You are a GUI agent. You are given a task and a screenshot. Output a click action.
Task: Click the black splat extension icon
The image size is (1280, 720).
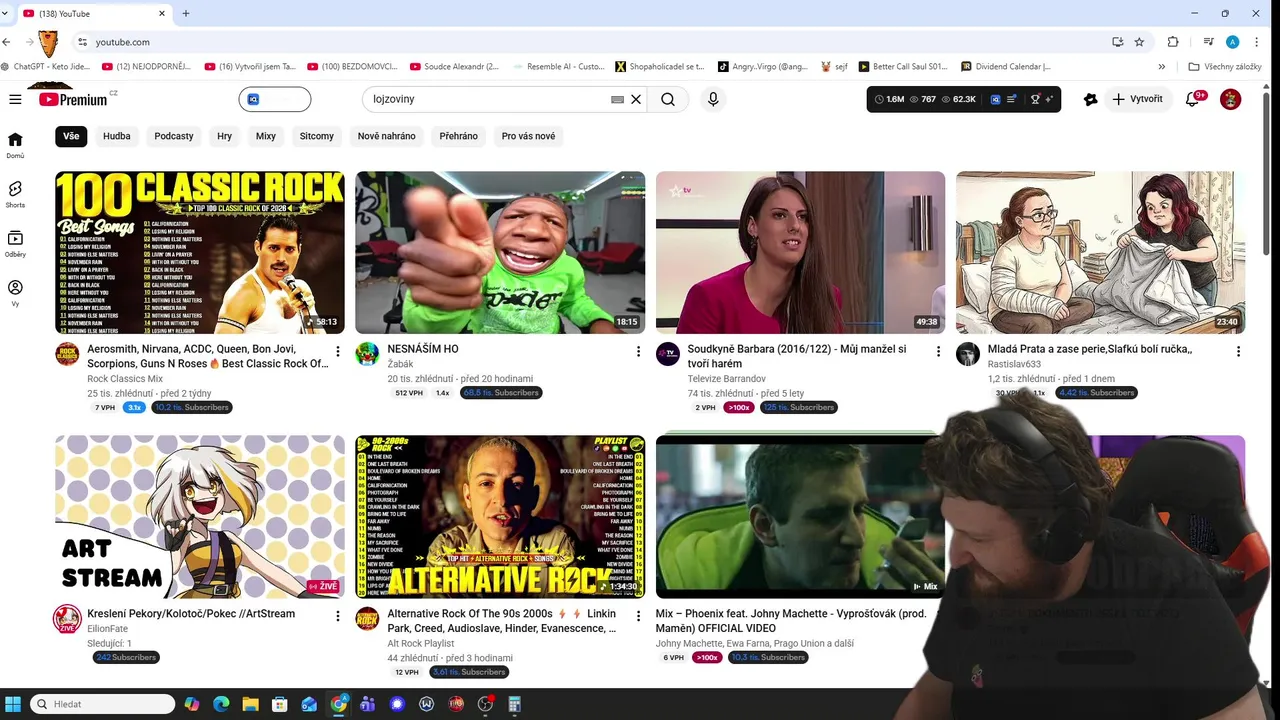pyautogui.click(x=1090, y=99)
